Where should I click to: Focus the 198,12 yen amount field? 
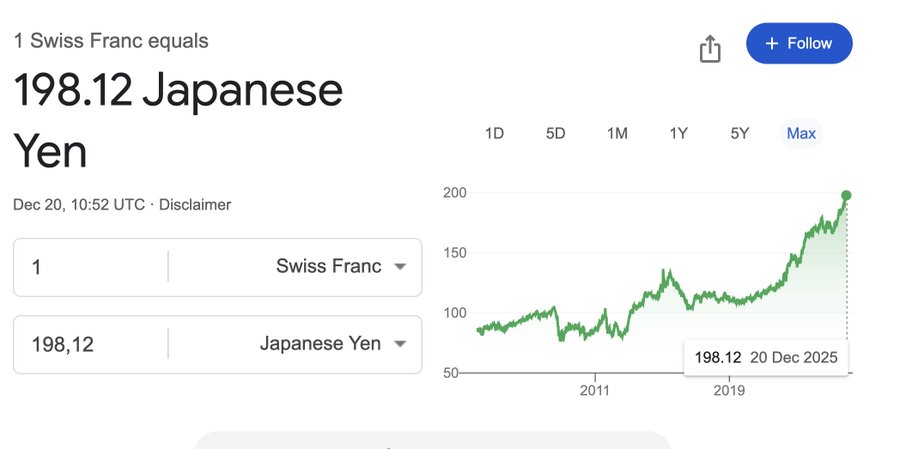pos(90,344)
